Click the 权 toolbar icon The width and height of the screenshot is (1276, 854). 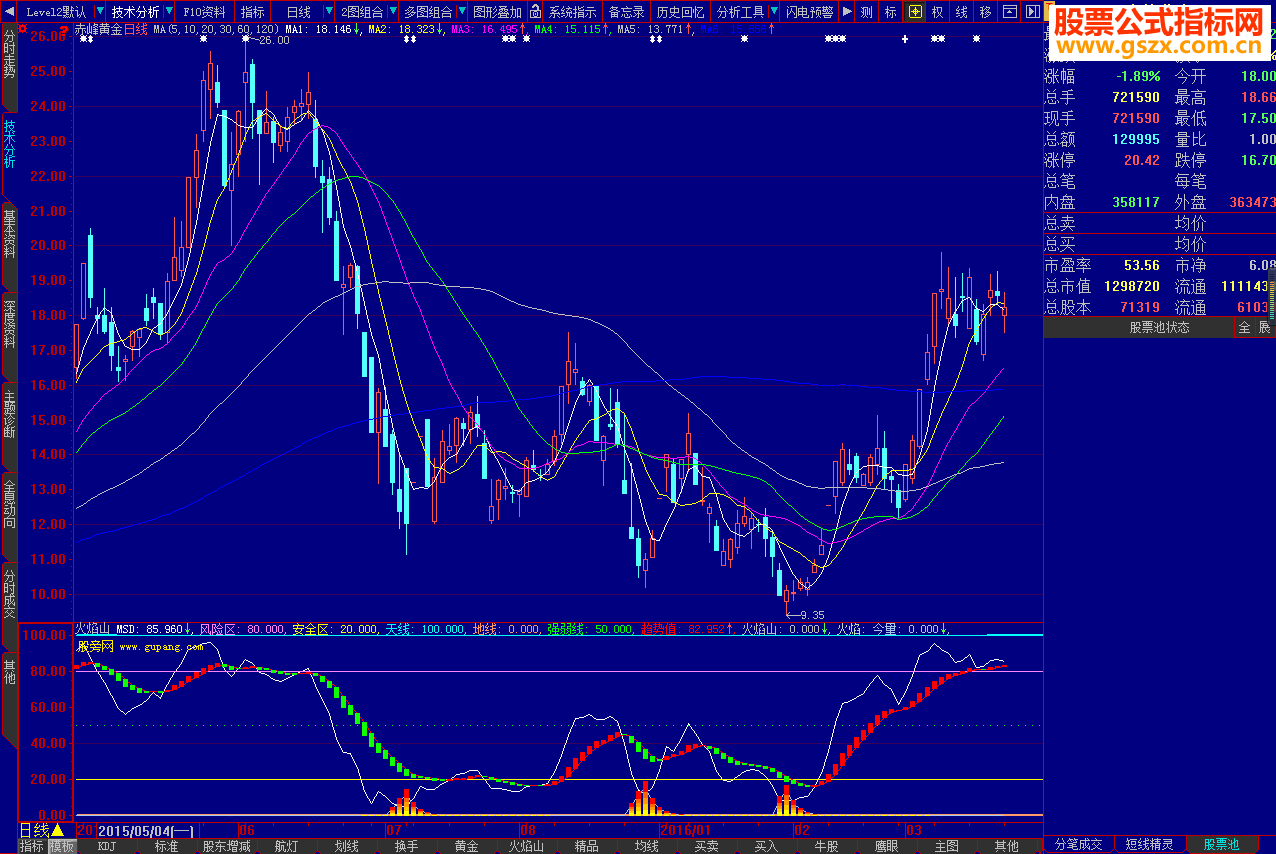pos(937,12)
